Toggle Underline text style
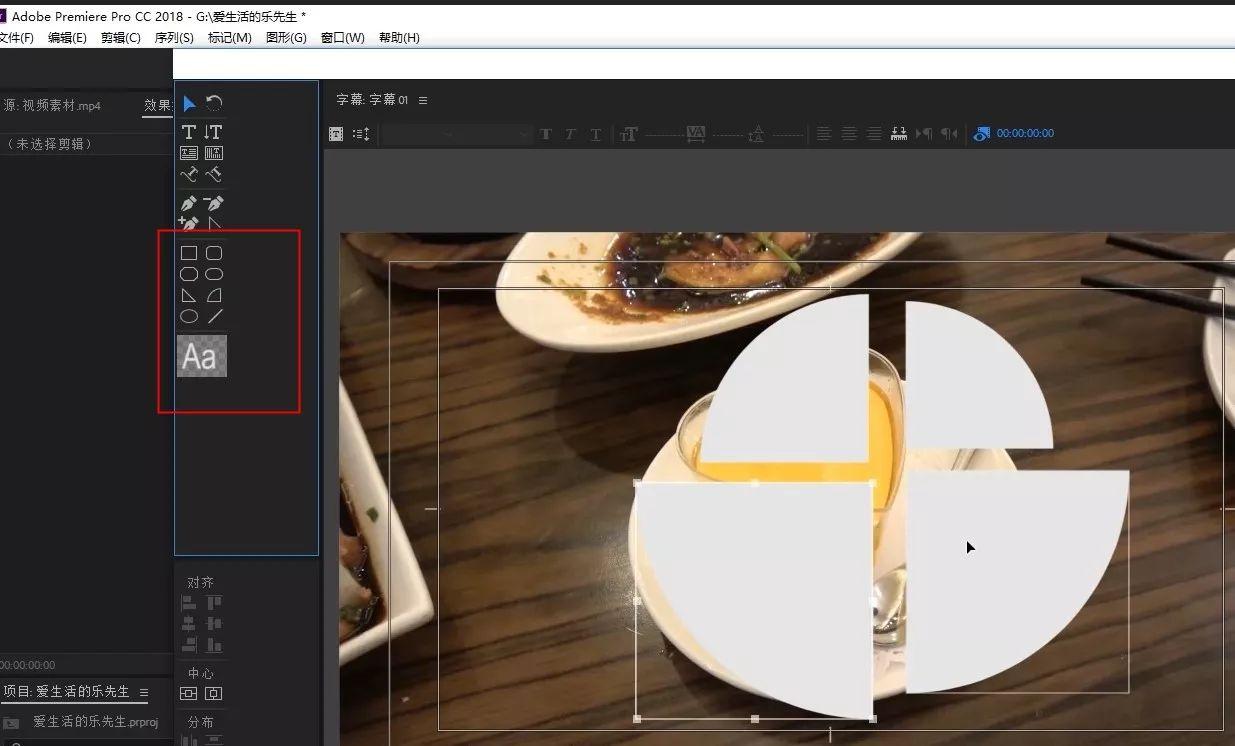1235x746 pixels. point(595,134)
